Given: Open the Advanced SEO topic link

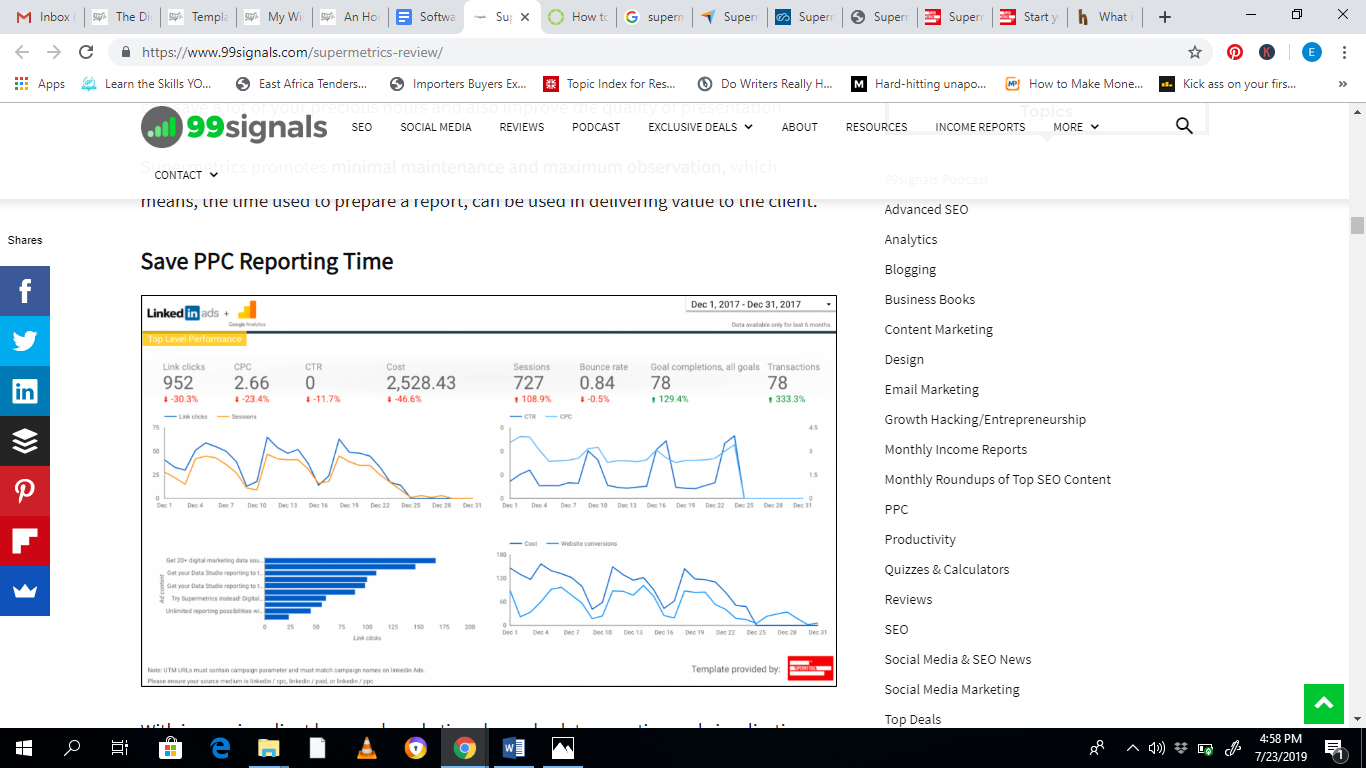Looking at the screenshot, I should pos(926,209).
